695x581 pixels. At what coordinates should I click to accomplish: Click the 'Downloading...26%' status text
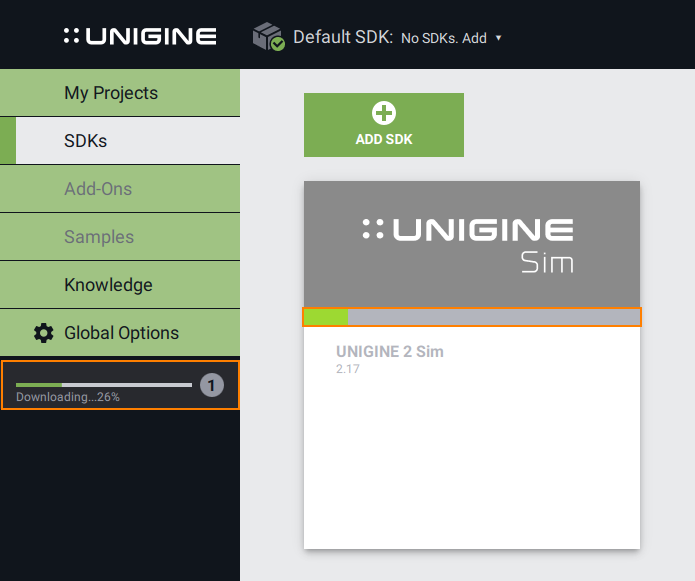[68, 397]
